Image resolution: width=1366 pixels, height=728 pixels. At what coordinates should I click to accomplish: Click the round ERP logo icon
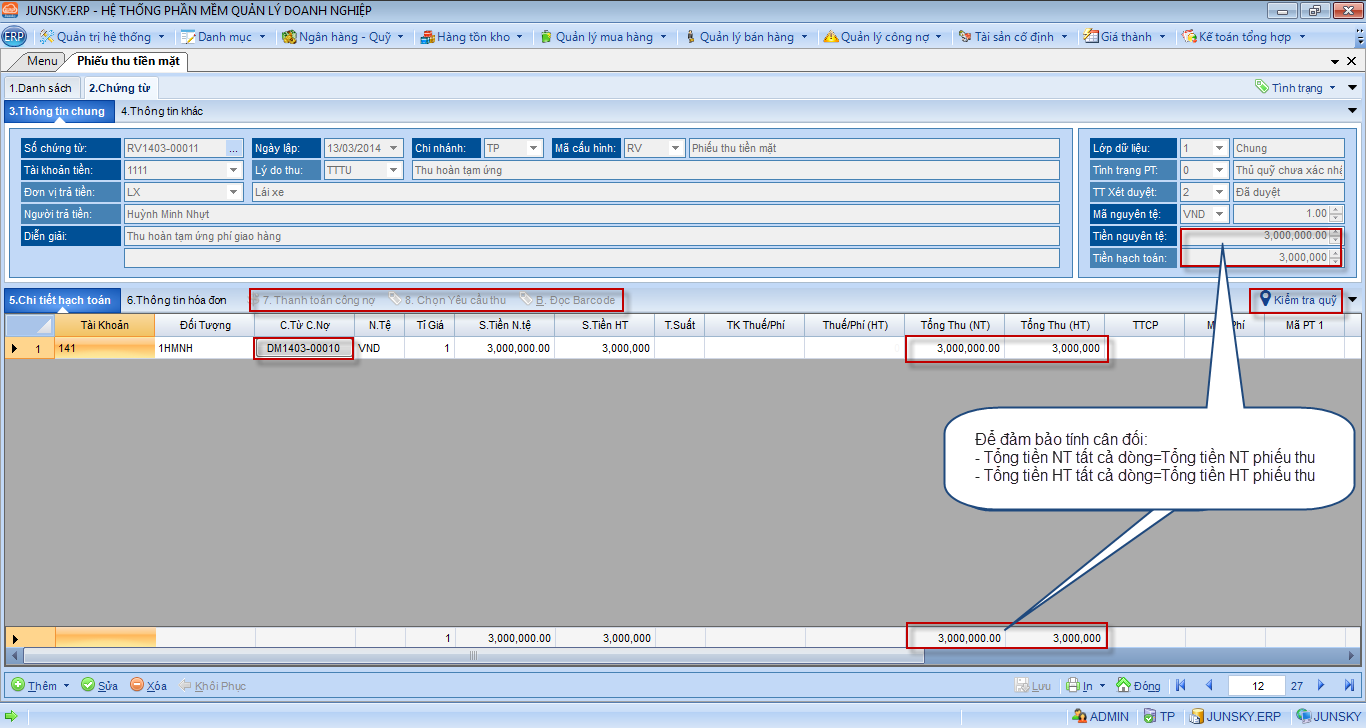click(14, 37)
